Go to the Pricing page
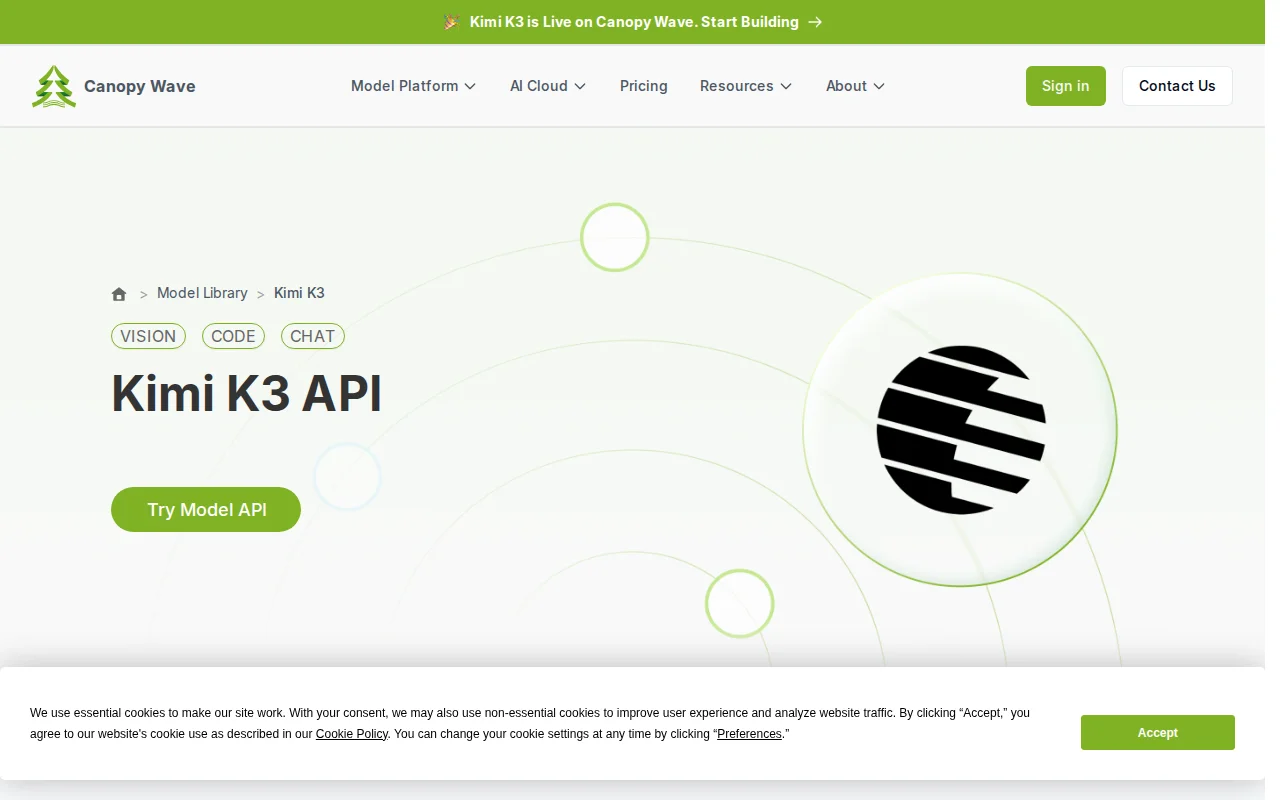Image resolution: width=1280 pixels, height=800 pixels. 644,86
